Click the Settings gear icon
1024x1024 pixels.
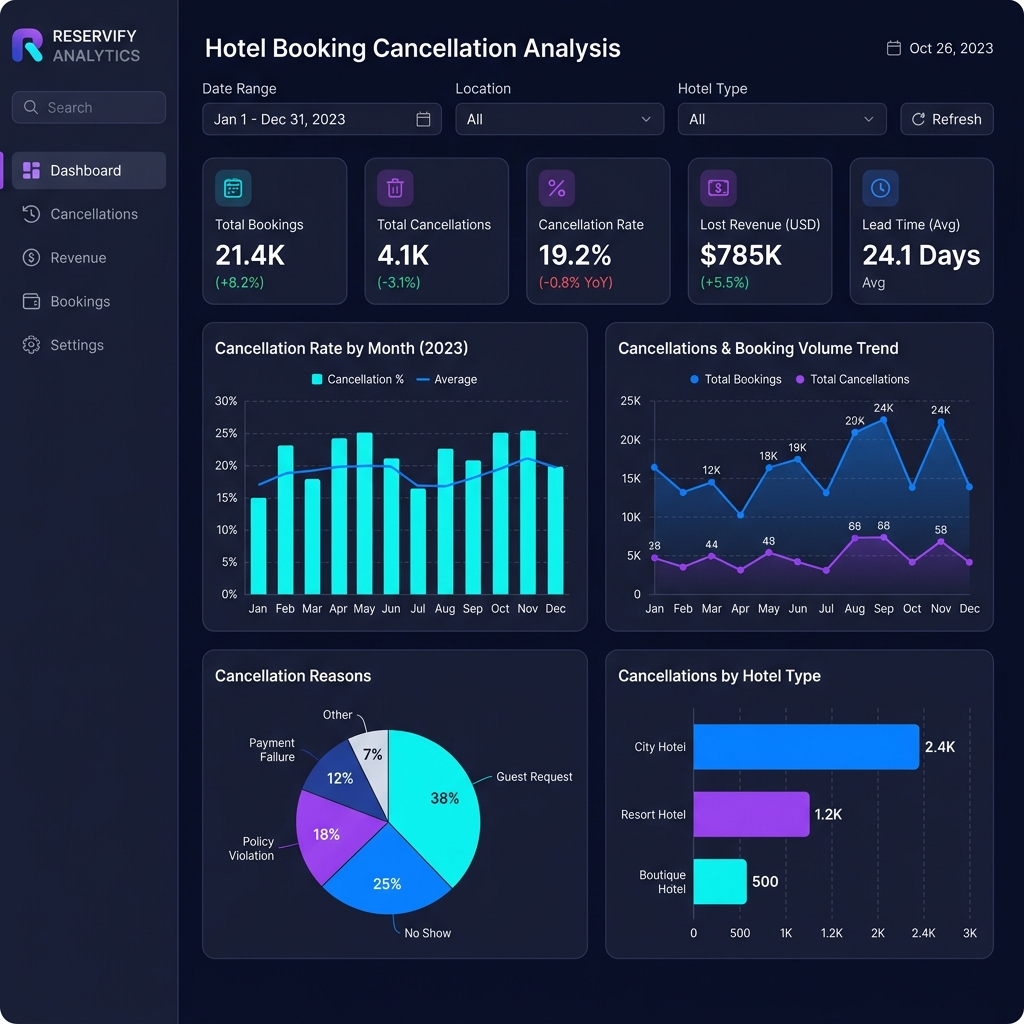pyautogui.click(x=31, y=345)
